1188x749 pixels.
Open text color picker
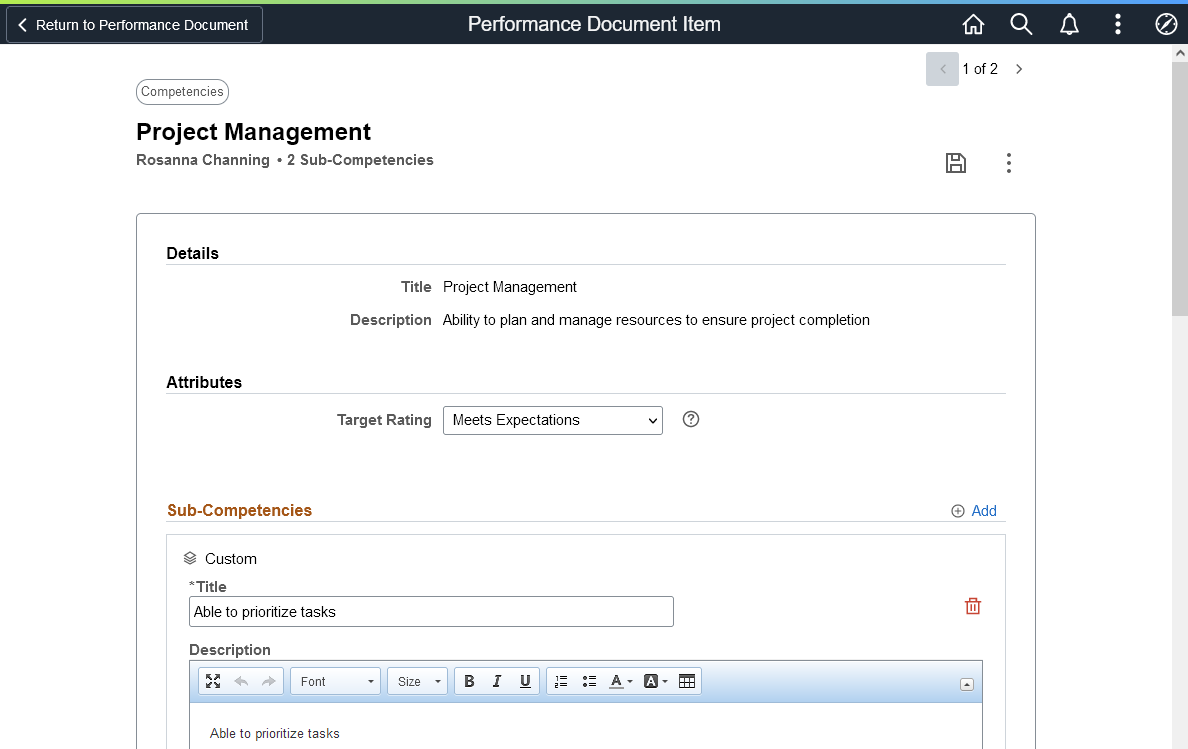621,681
